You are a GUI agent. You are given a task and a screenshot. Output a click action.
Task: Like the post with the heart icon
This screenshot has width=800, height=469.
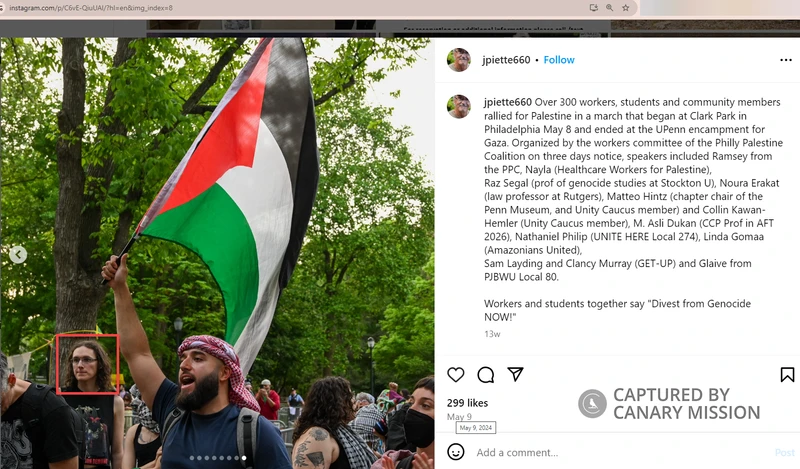456,375
